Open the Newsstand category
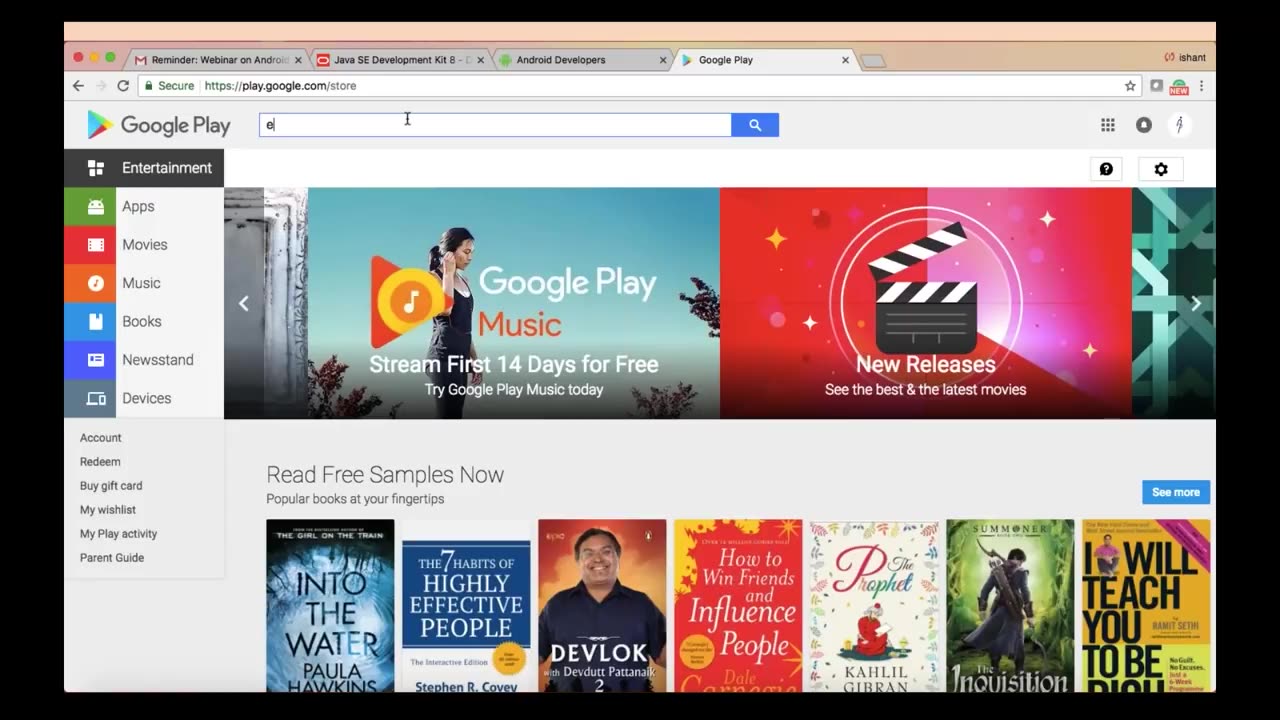The height and width of the screenshot is (720, 1280). click(x=144, y=360)
